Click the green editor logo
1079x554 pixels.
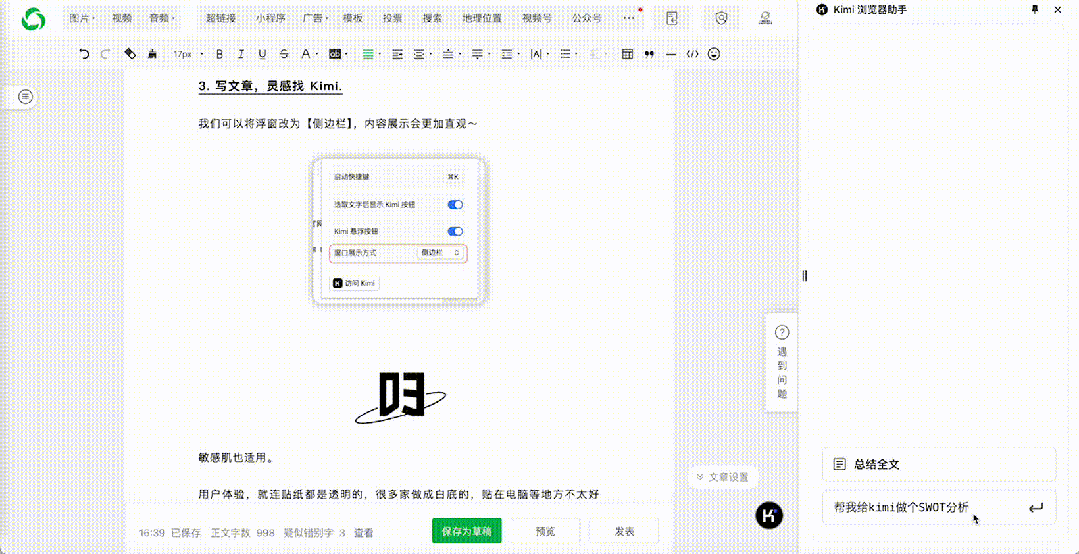pyautogui.click(x=32, y=19)
